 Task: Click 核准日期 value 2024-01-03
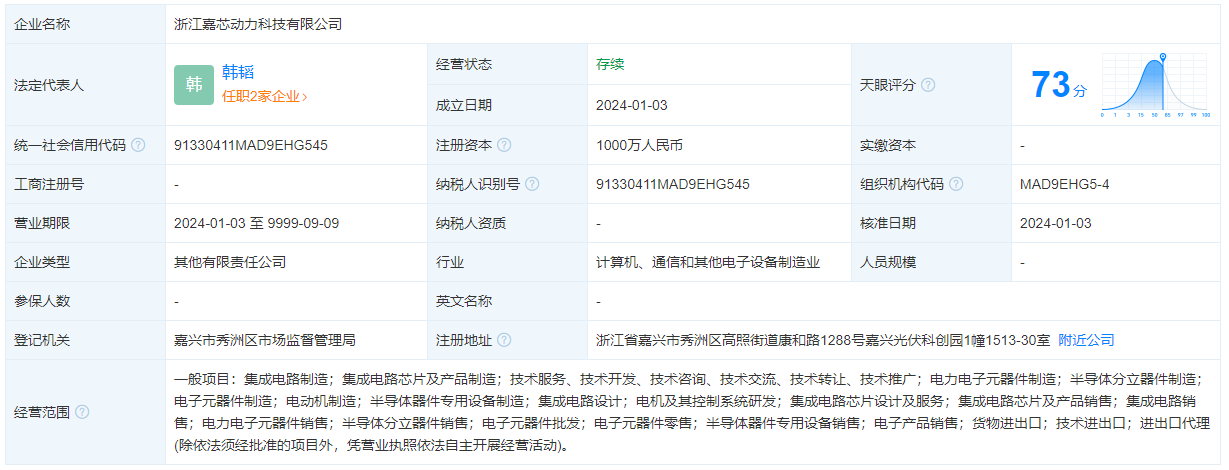click(x=1055, y=223)
